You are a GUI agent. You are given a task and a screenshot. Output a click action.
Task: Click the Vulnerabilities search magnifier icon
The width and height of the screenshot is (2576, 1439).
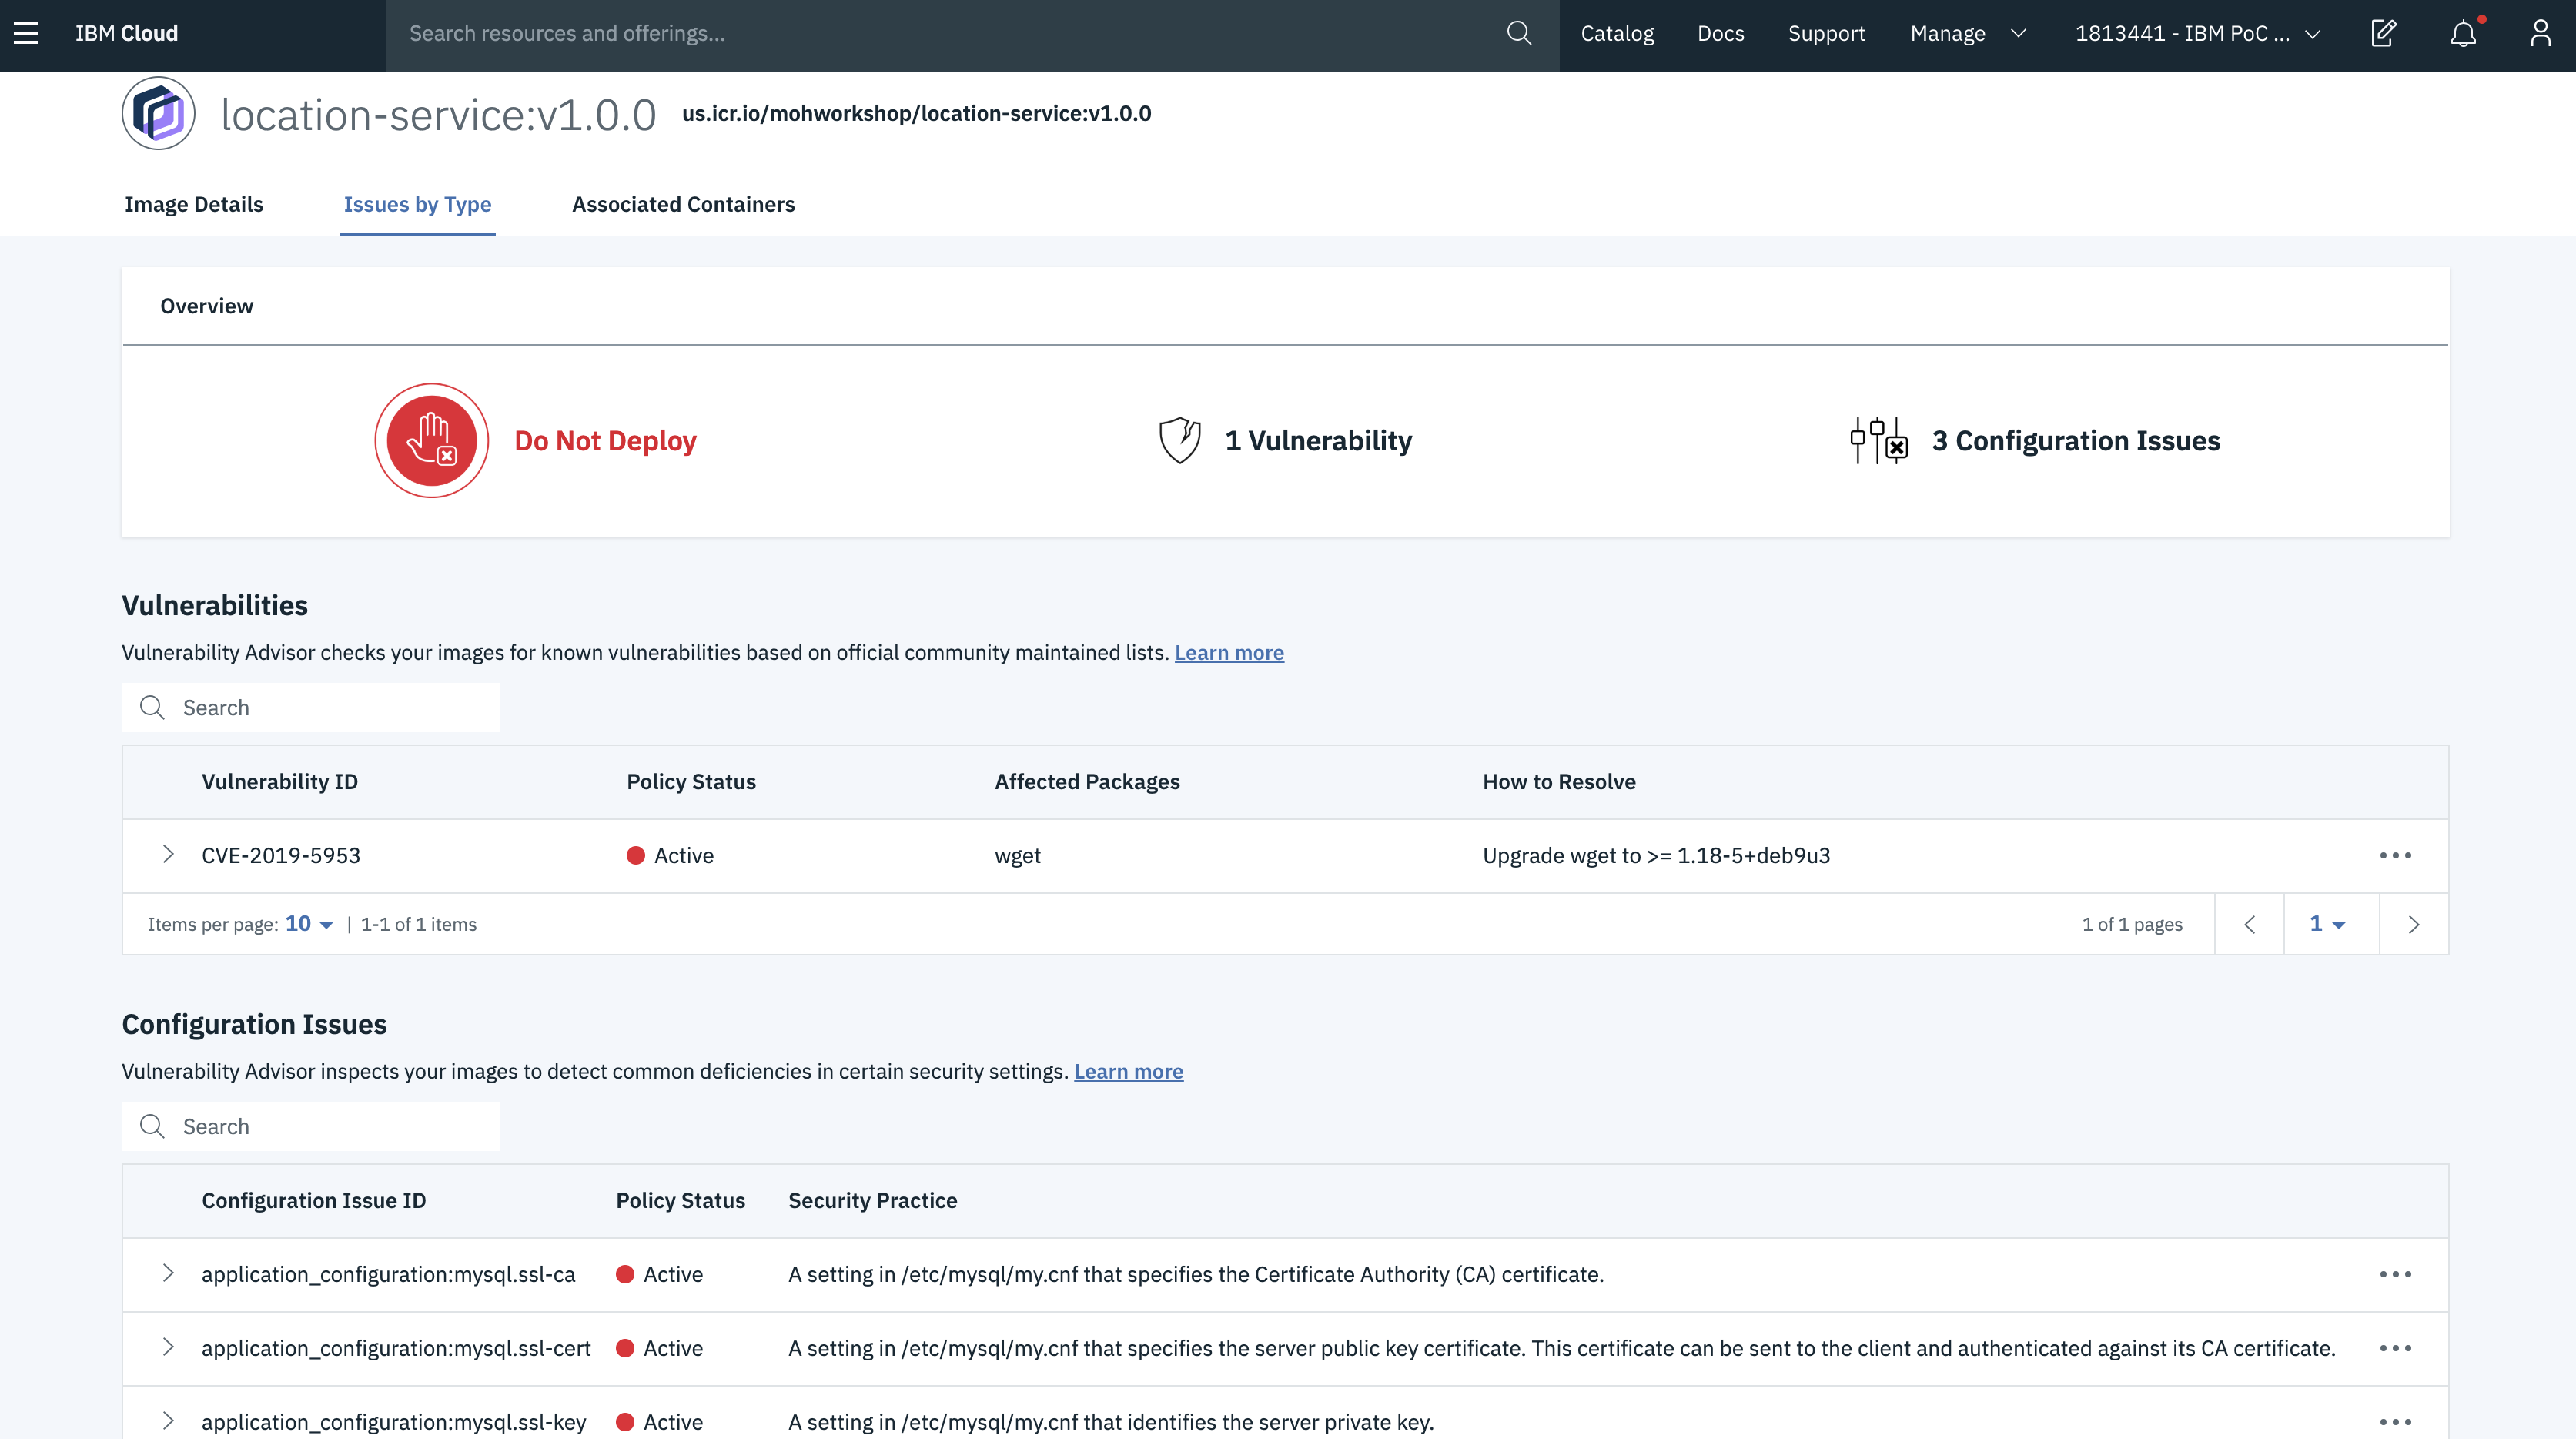pyautogui.click(x=152, y=708)
